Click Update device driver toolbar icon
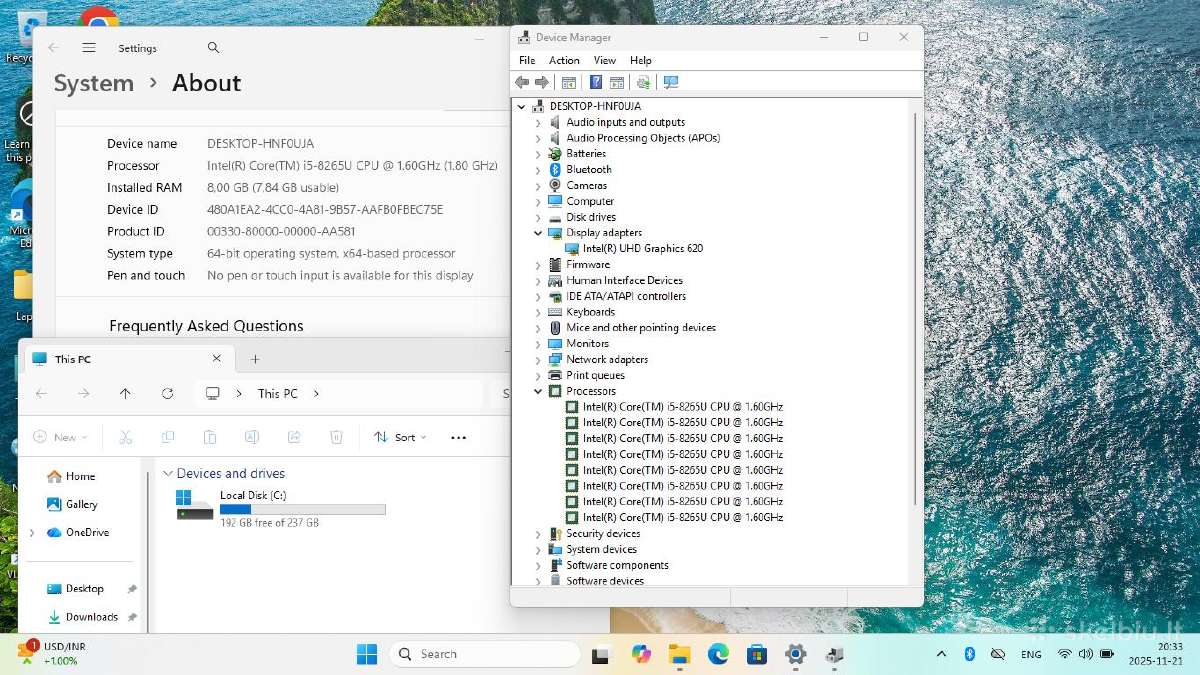Screen dimensions: 1200x675 coord(643,82)
